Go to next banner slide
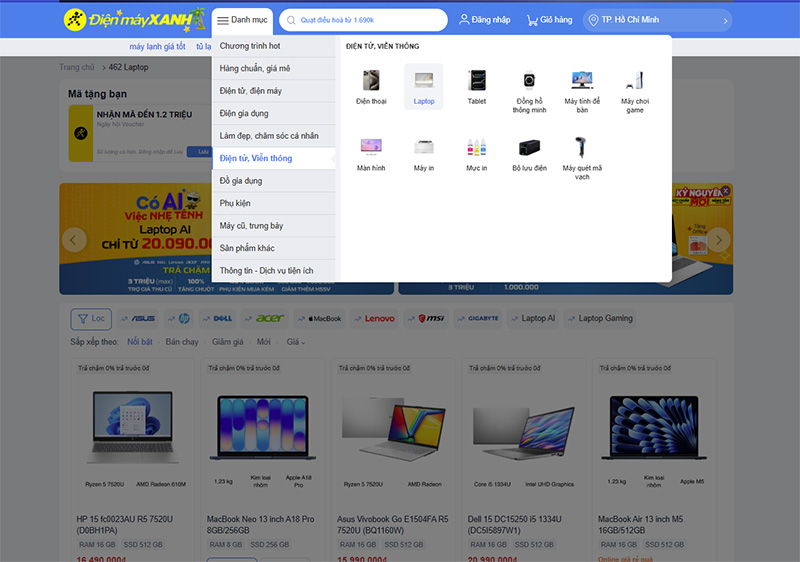 point(718,240)
